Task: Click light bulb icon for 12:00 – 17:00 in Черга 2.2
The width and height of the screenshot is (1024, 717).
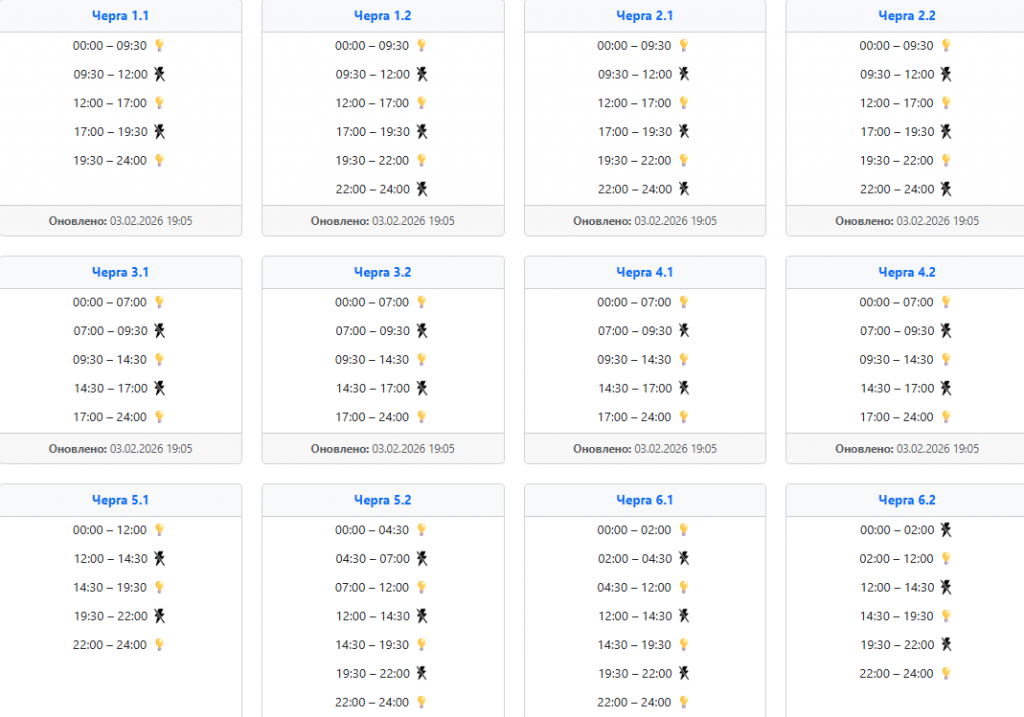Action: (946, 103)
